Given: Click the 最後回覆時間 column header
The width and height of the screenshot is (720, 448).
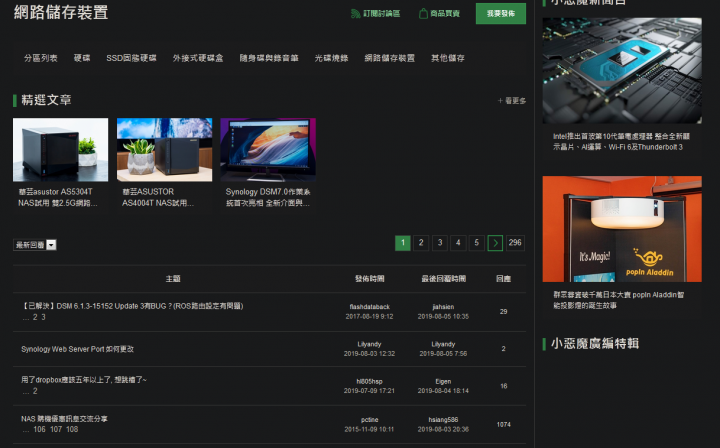Looking at the screenshot, I should pos(444,279).
